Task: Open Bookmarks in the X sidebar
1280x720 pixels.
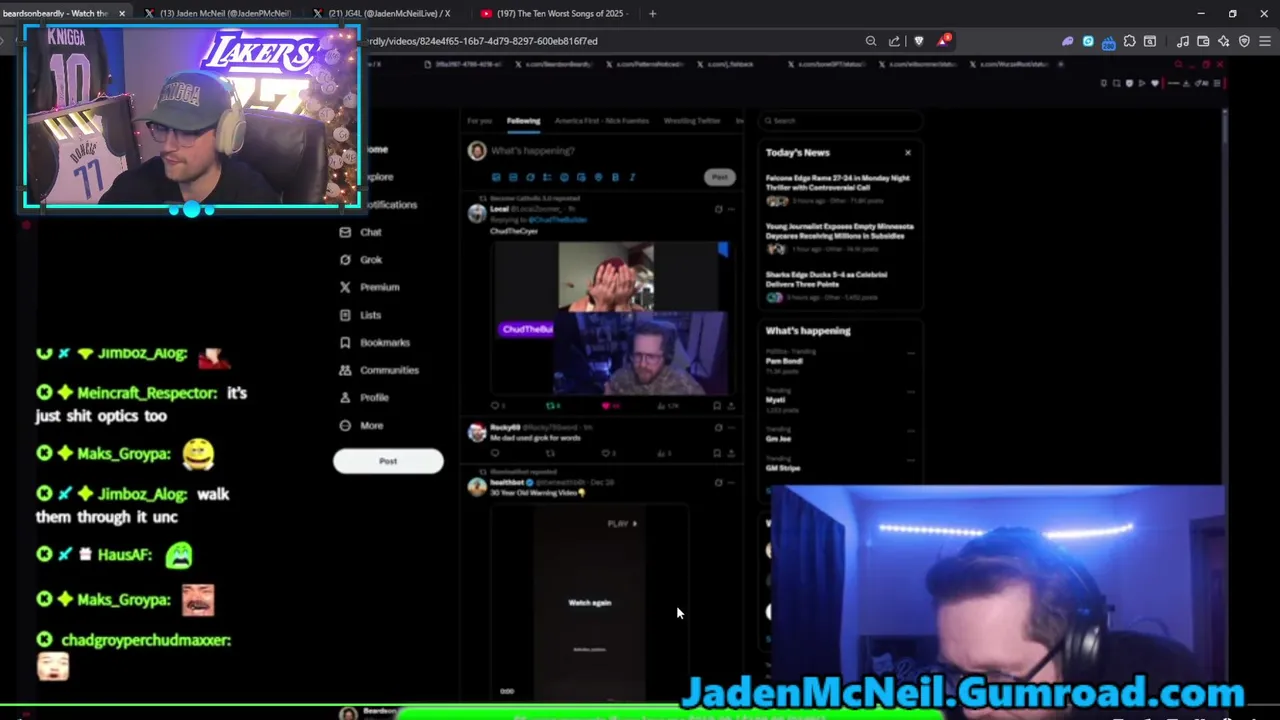Action: tap(374, 342)
